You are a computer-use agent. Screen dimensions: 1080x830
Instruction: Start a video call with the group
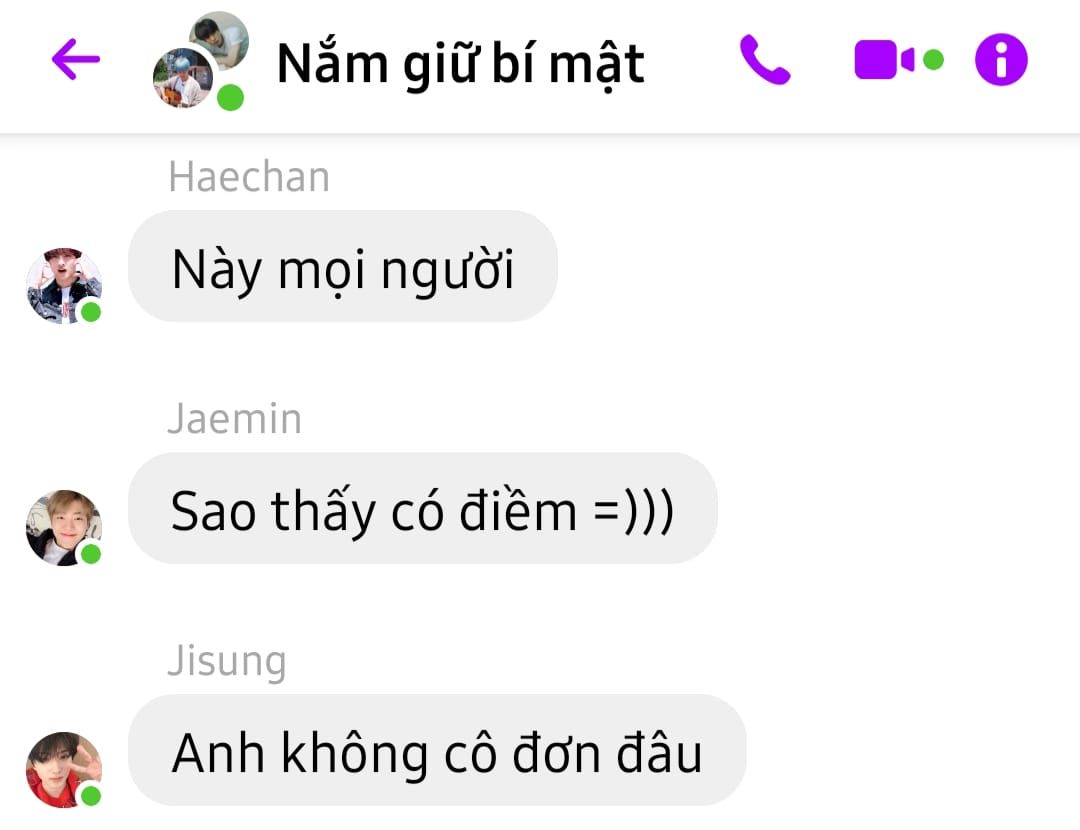[x=884, y=60]
